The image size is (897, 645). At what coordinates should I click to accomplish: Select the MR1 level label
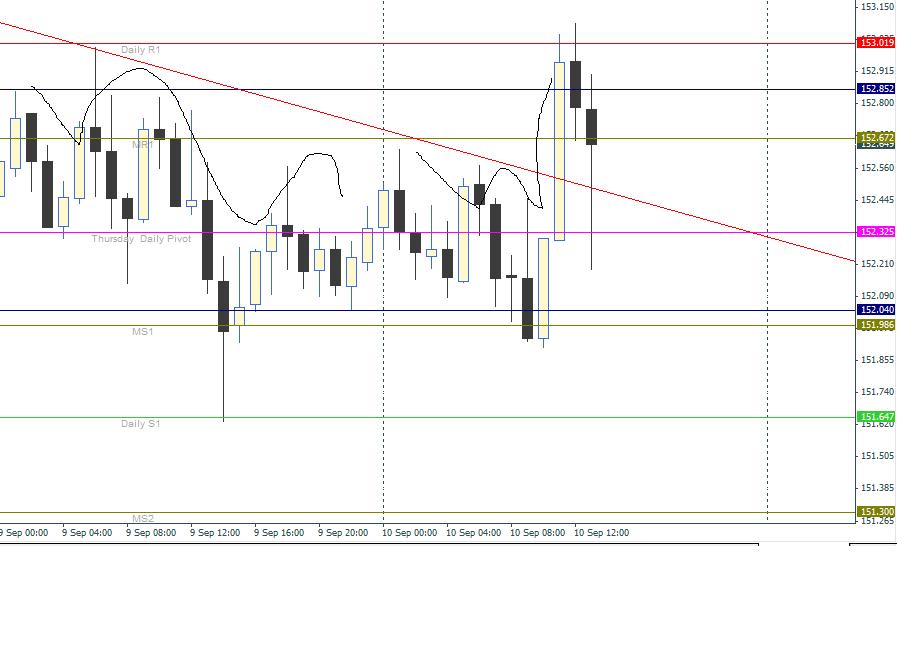(x=142, y=144)
